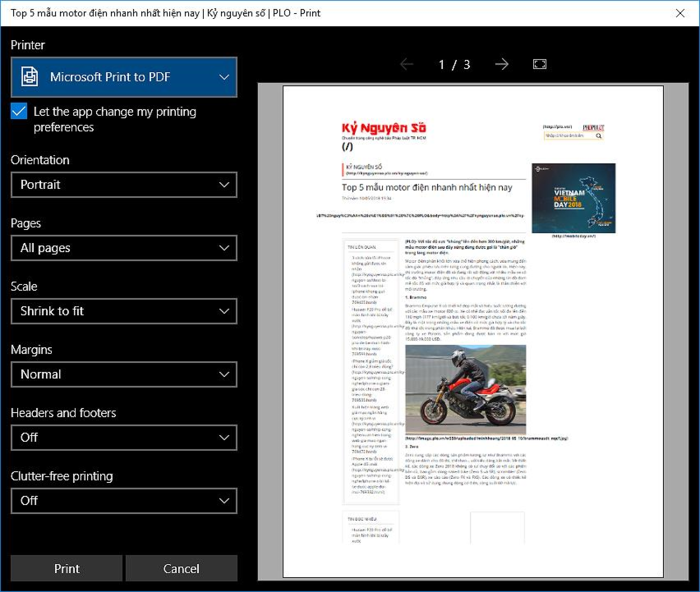Open the Clutter-free printing dropdown
Screen dimensions: 700x592
point(124,500)
